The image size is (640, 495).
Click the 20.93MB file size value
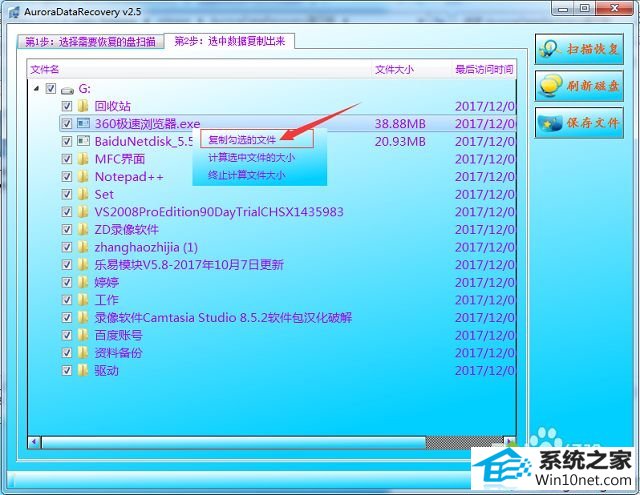point(400,142)
